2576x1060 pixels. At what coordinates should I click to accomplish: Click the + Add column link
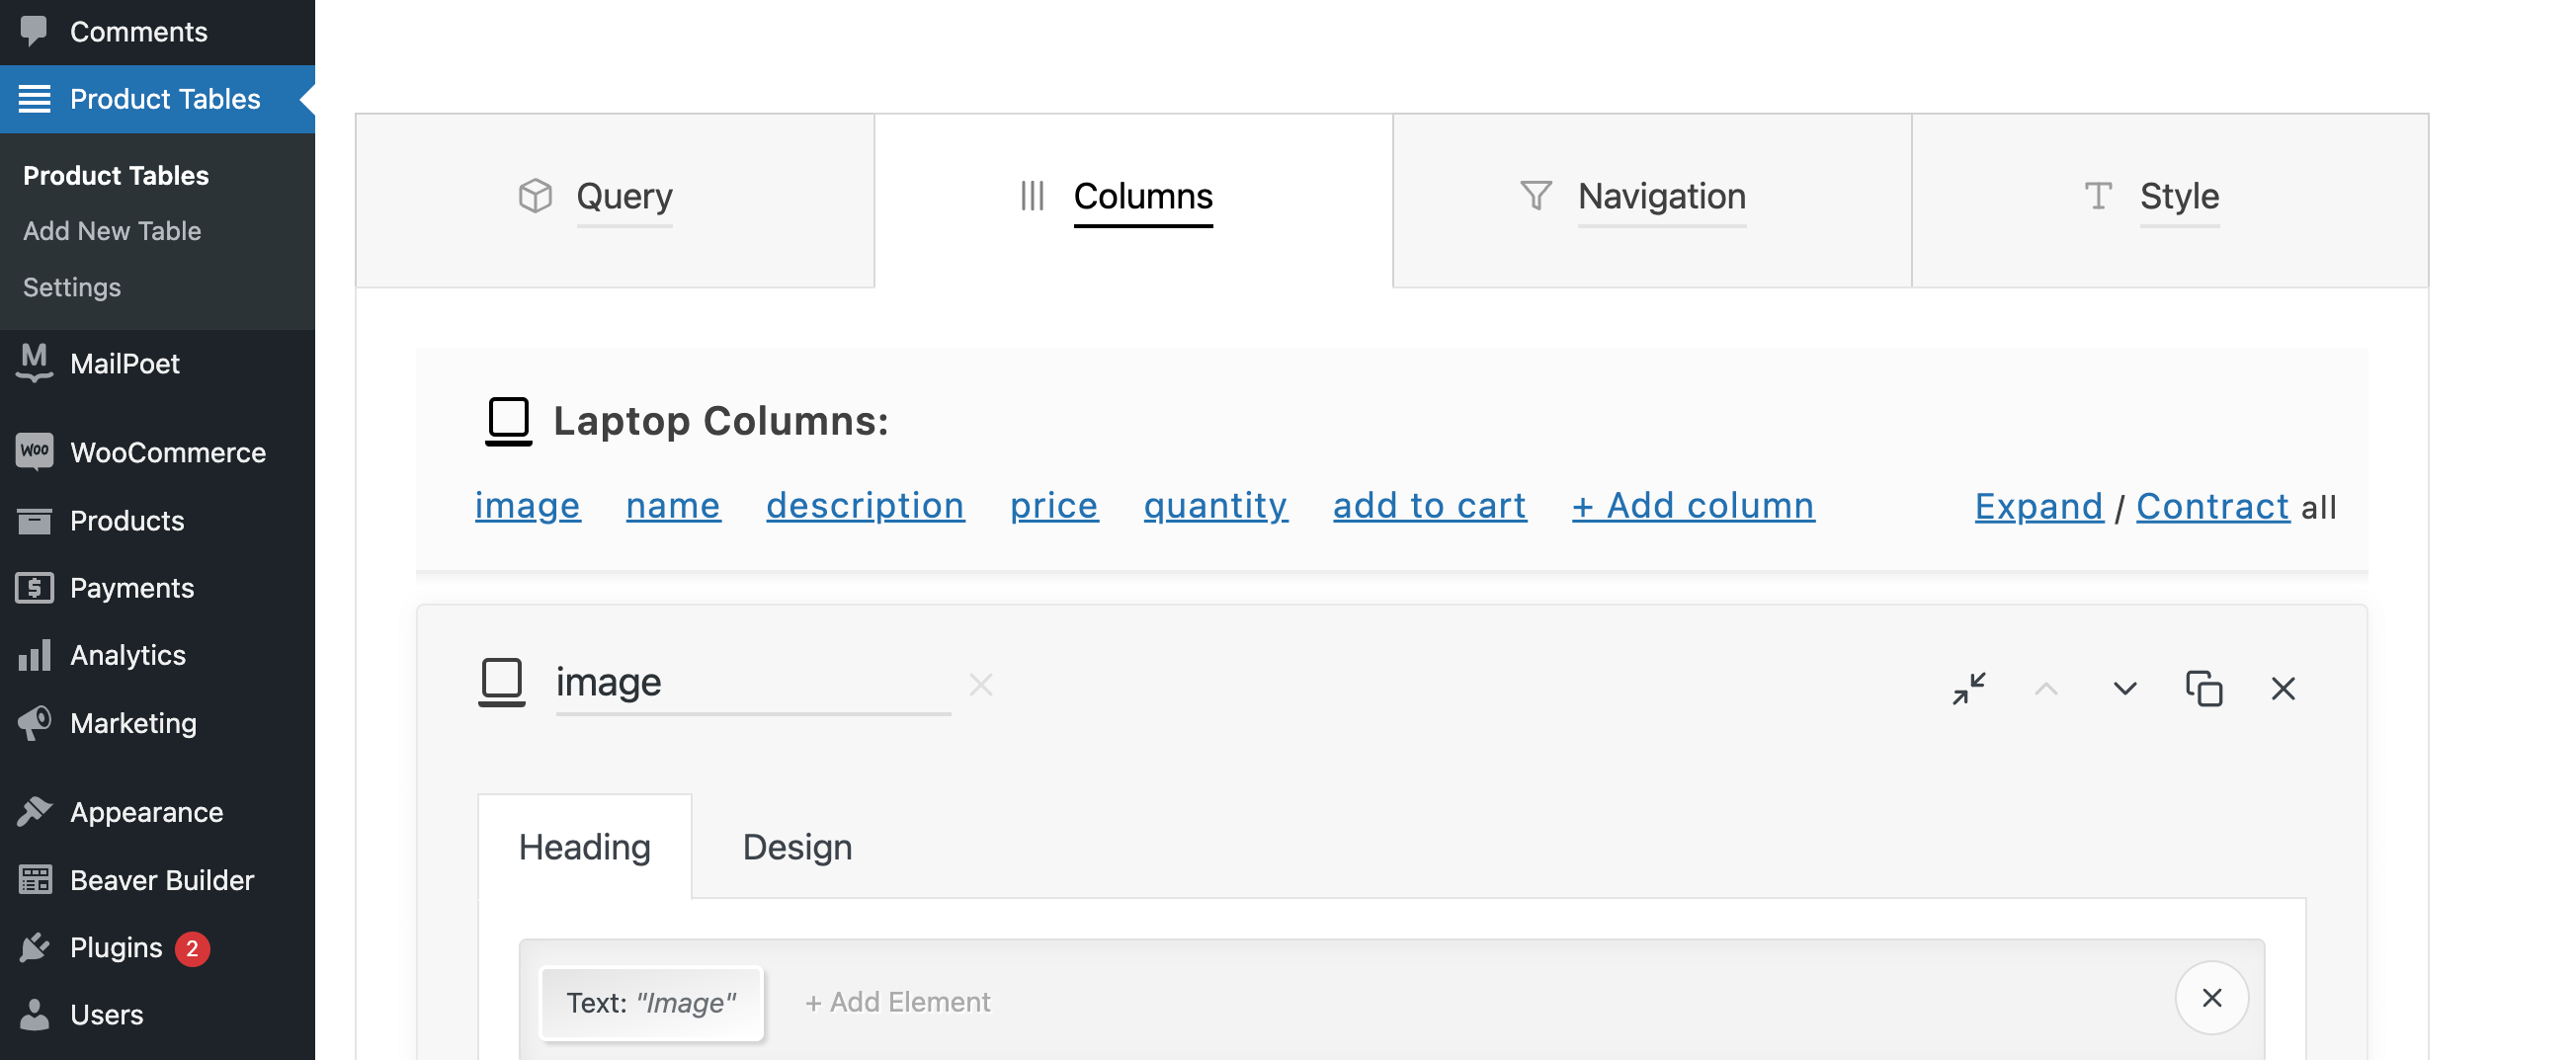coord(1693,506)
